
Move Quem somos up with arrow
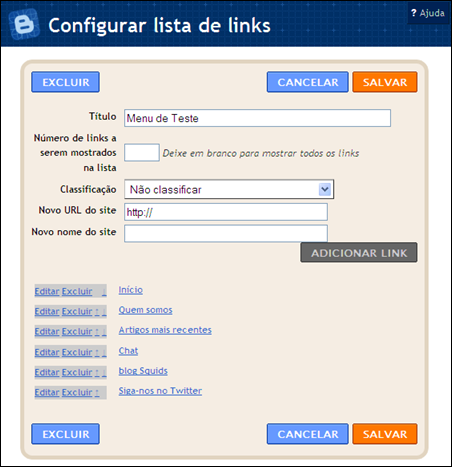[97, 312]
